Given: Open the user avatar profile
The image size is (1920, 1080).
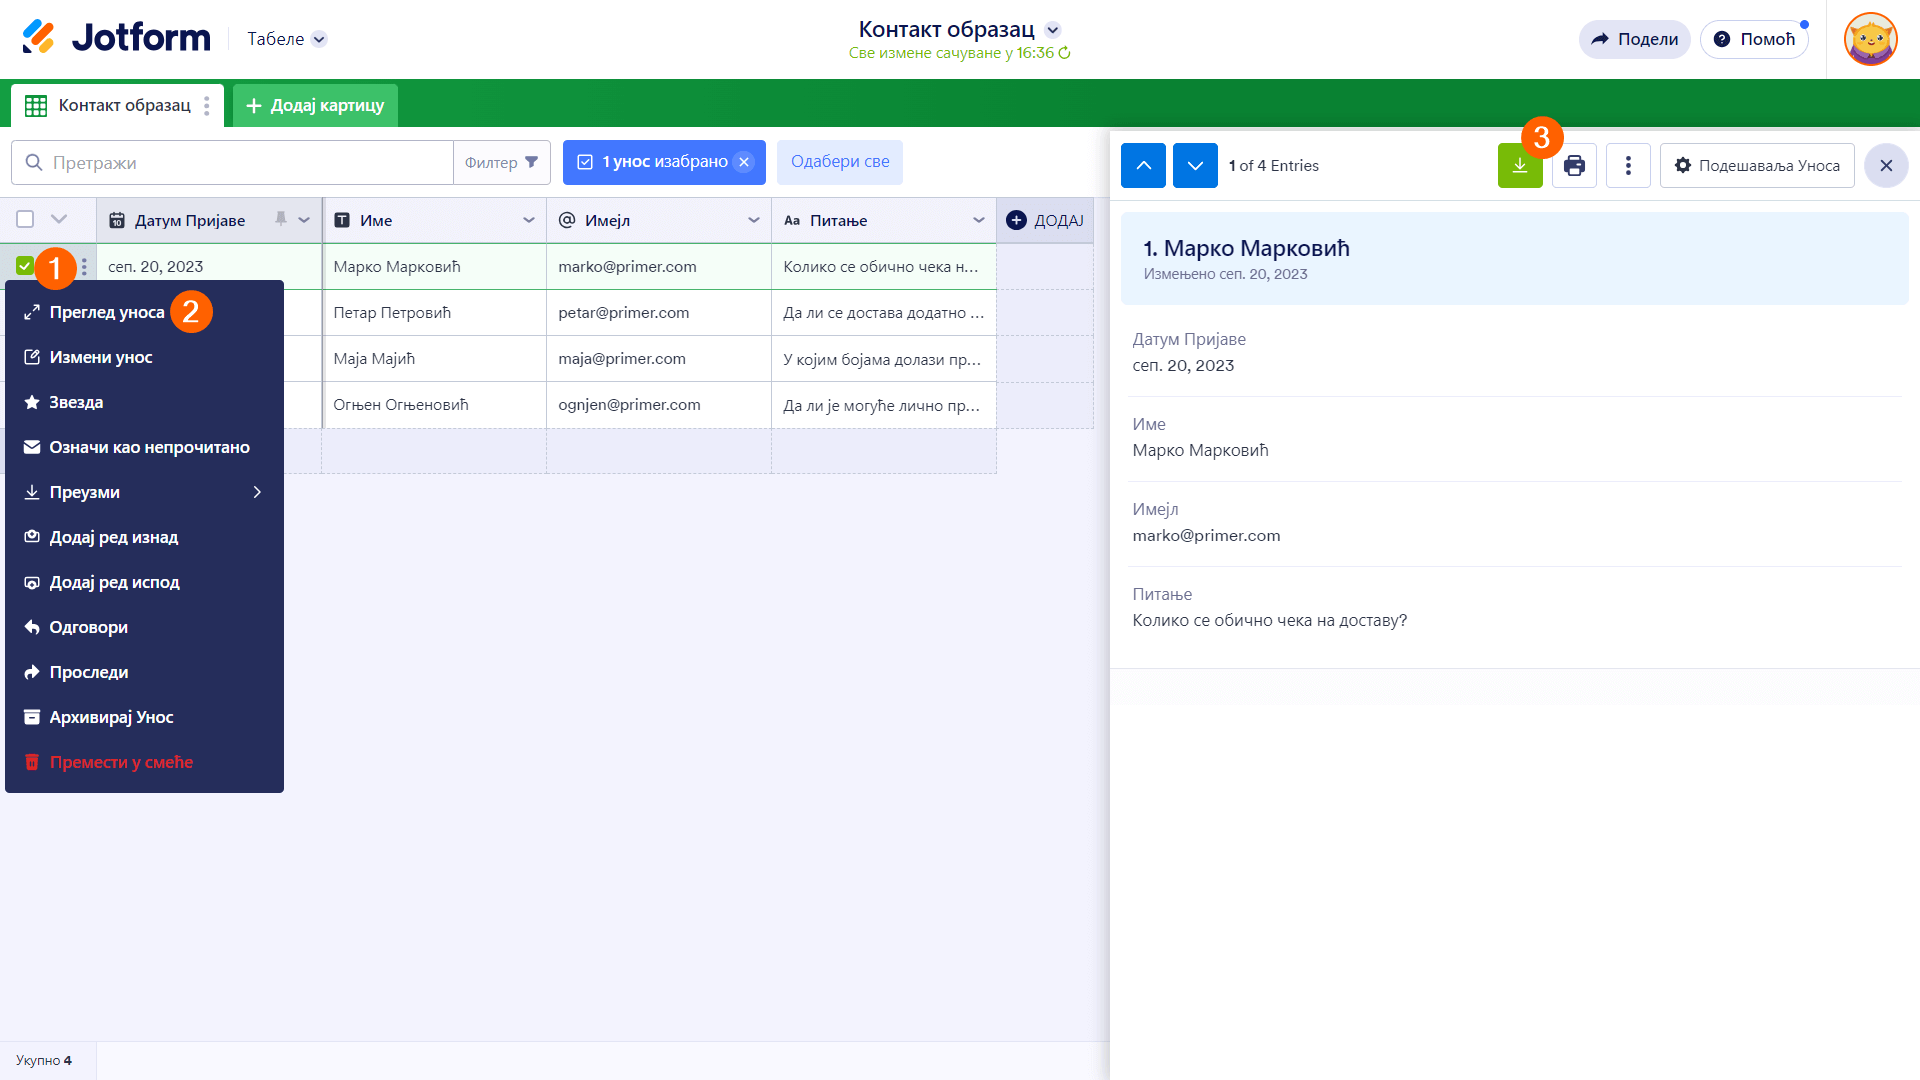Looking at the screenshot, I should coord(1870,40).
